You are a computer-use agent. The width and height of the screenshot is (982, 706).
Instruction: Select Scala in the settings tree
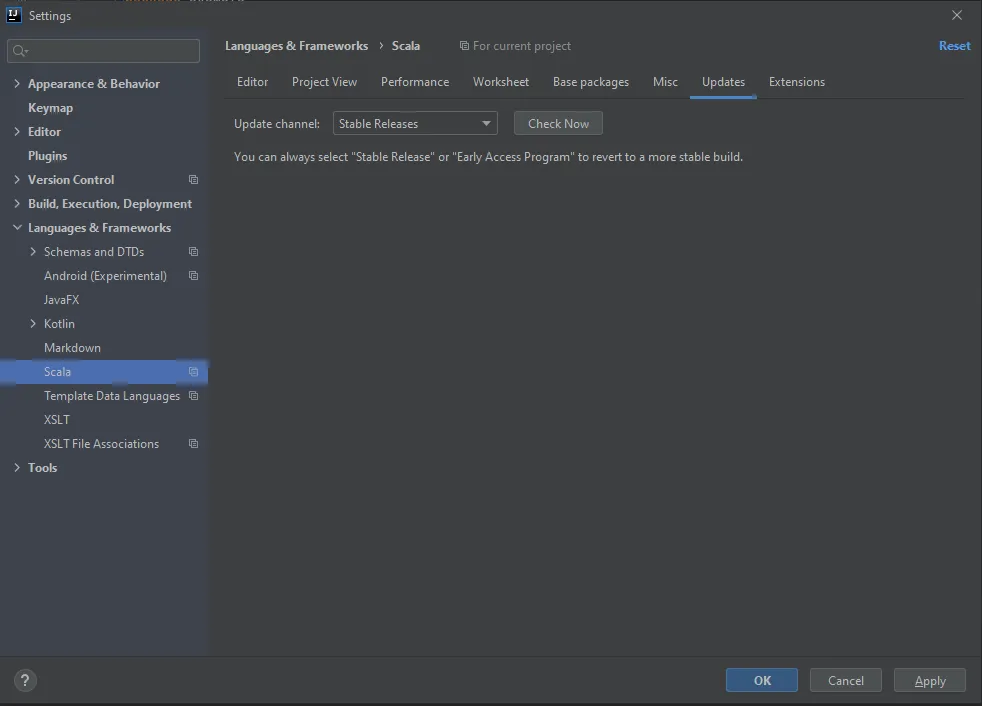click(x=104, y=371)
